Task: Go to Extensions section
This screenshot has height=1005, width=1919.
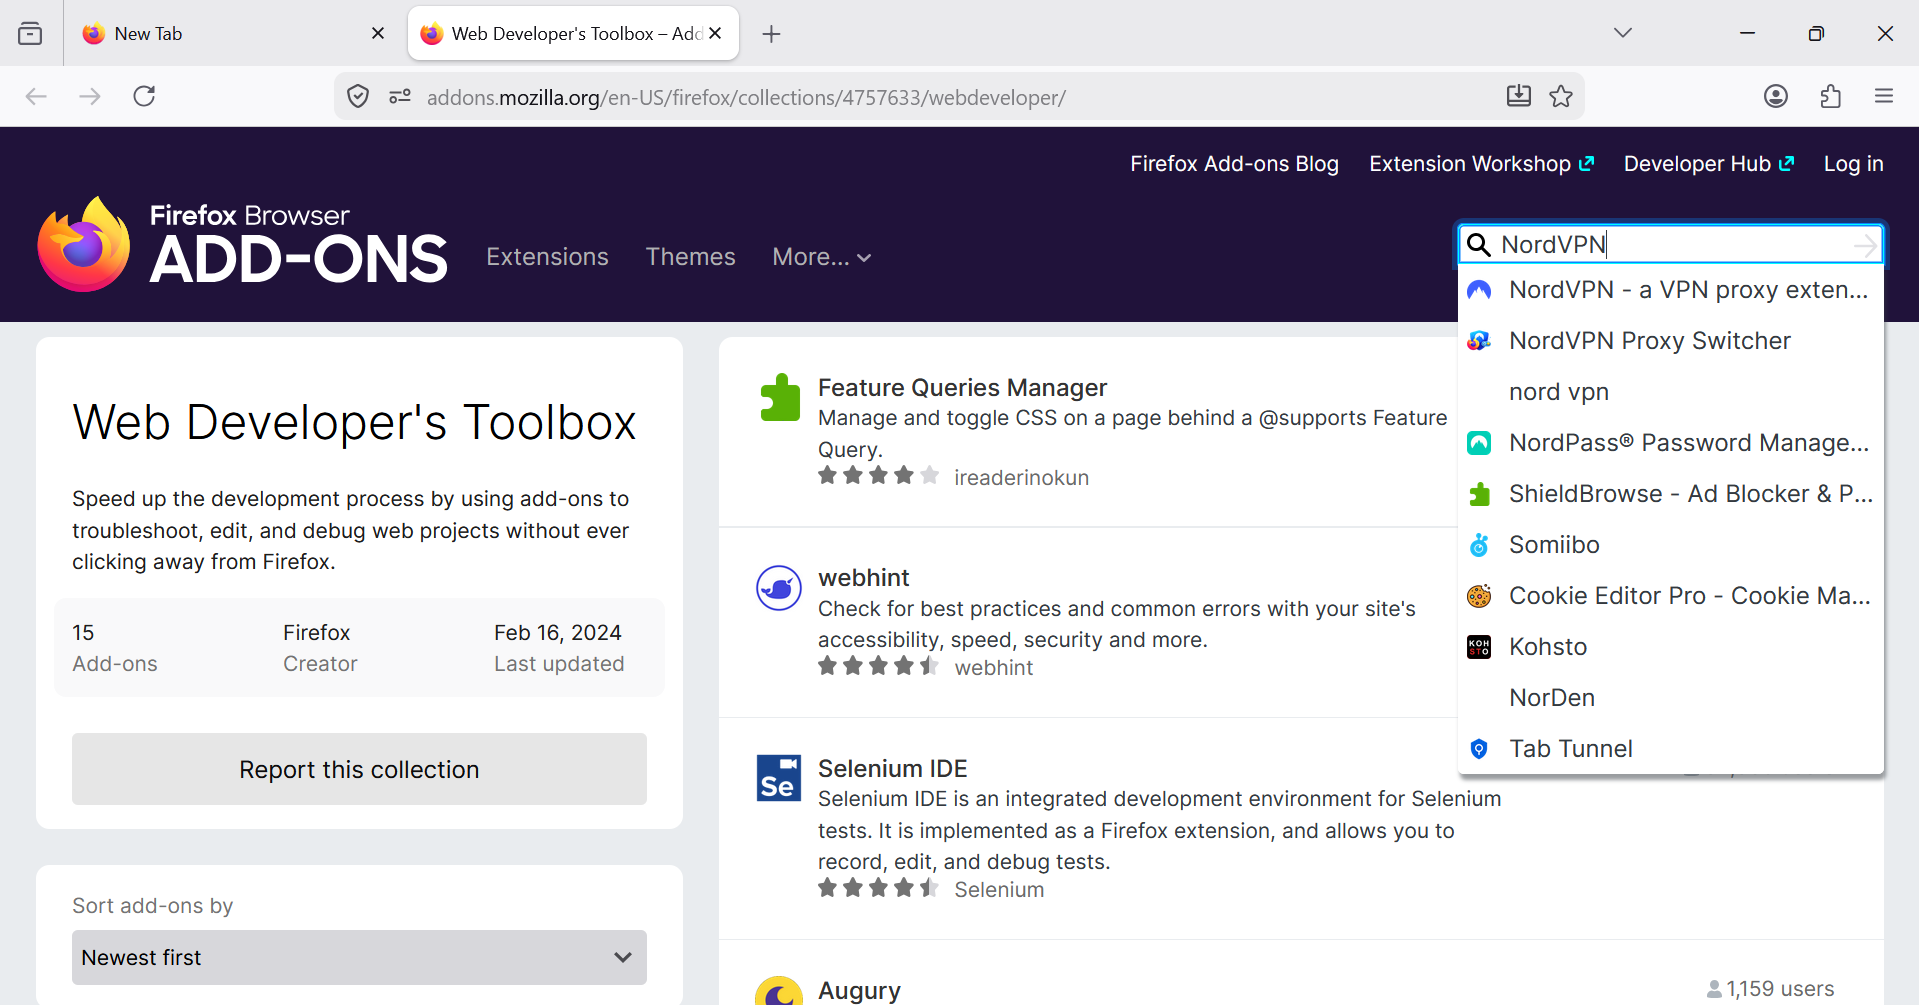Action: pyautogui.click(x=547, y=257)
